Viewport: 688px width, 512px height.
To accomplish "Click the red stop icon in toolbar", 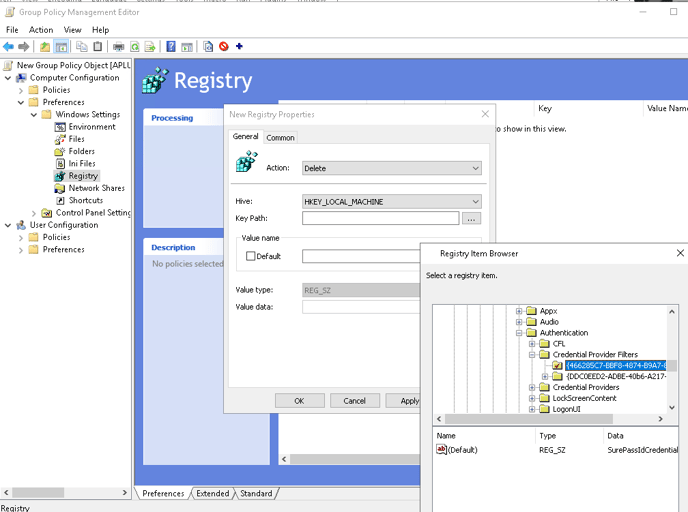I will [224, 47].
